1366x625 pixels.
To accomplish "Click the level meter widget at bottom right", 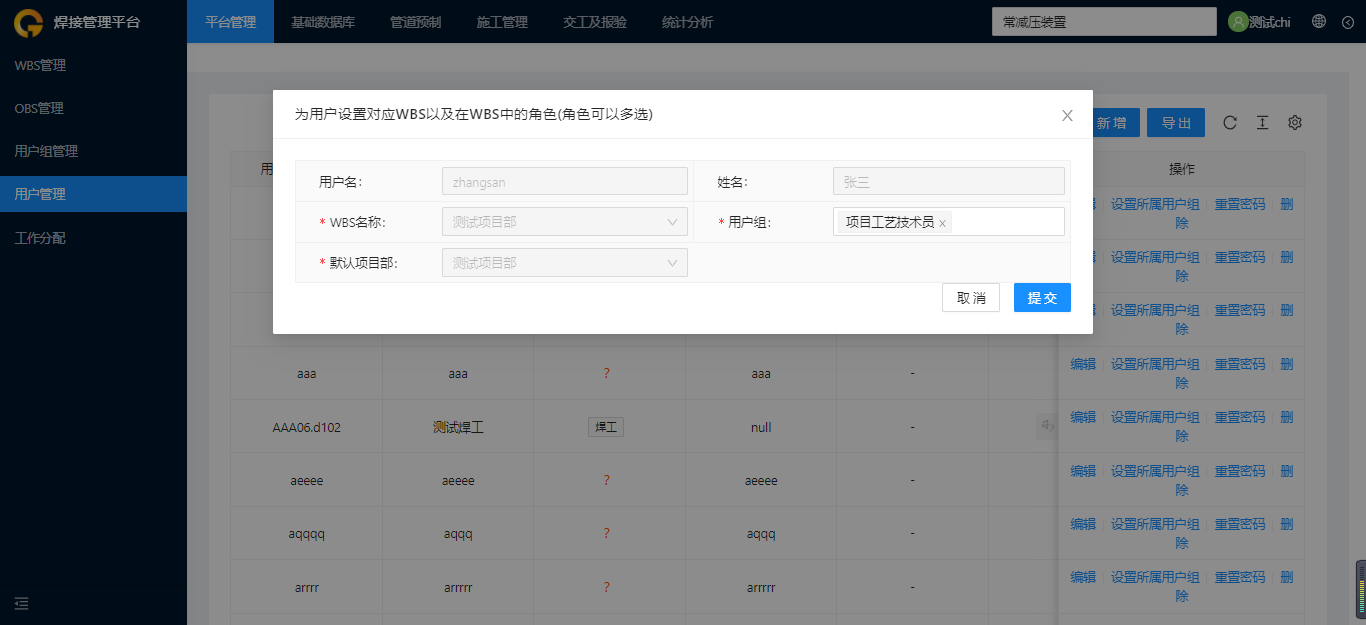I will click(1360, 591).
